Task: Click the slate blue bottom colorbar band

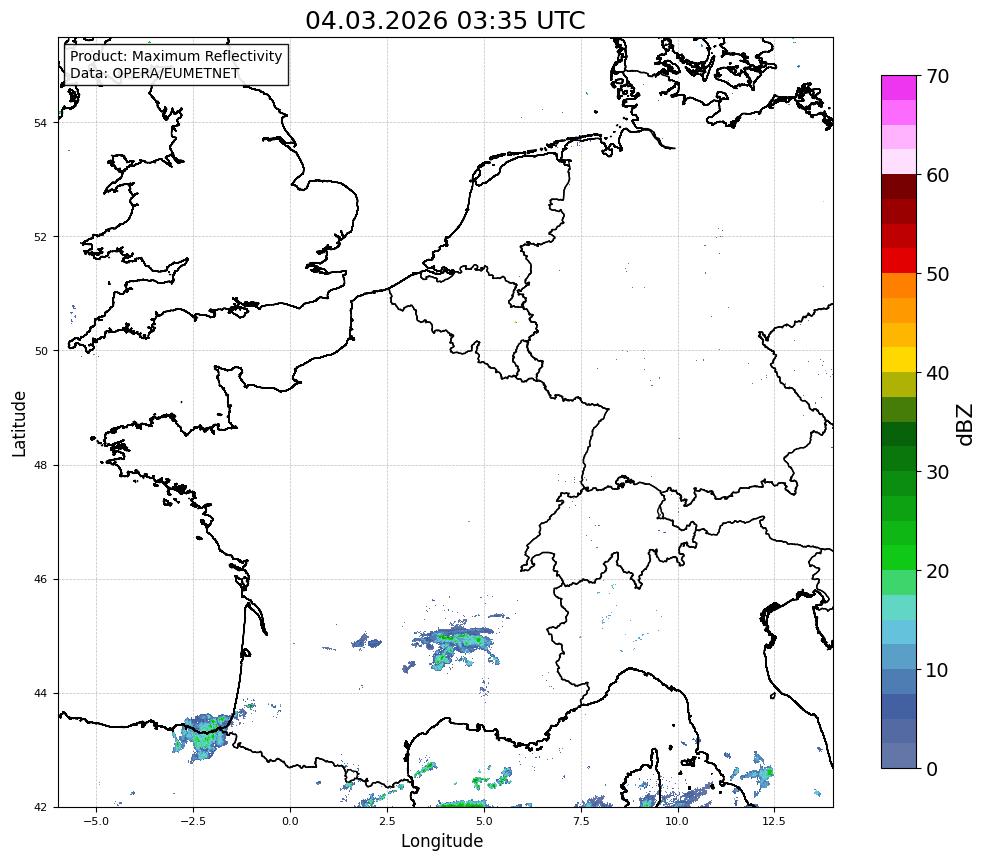Action: [x=899, y=756]
